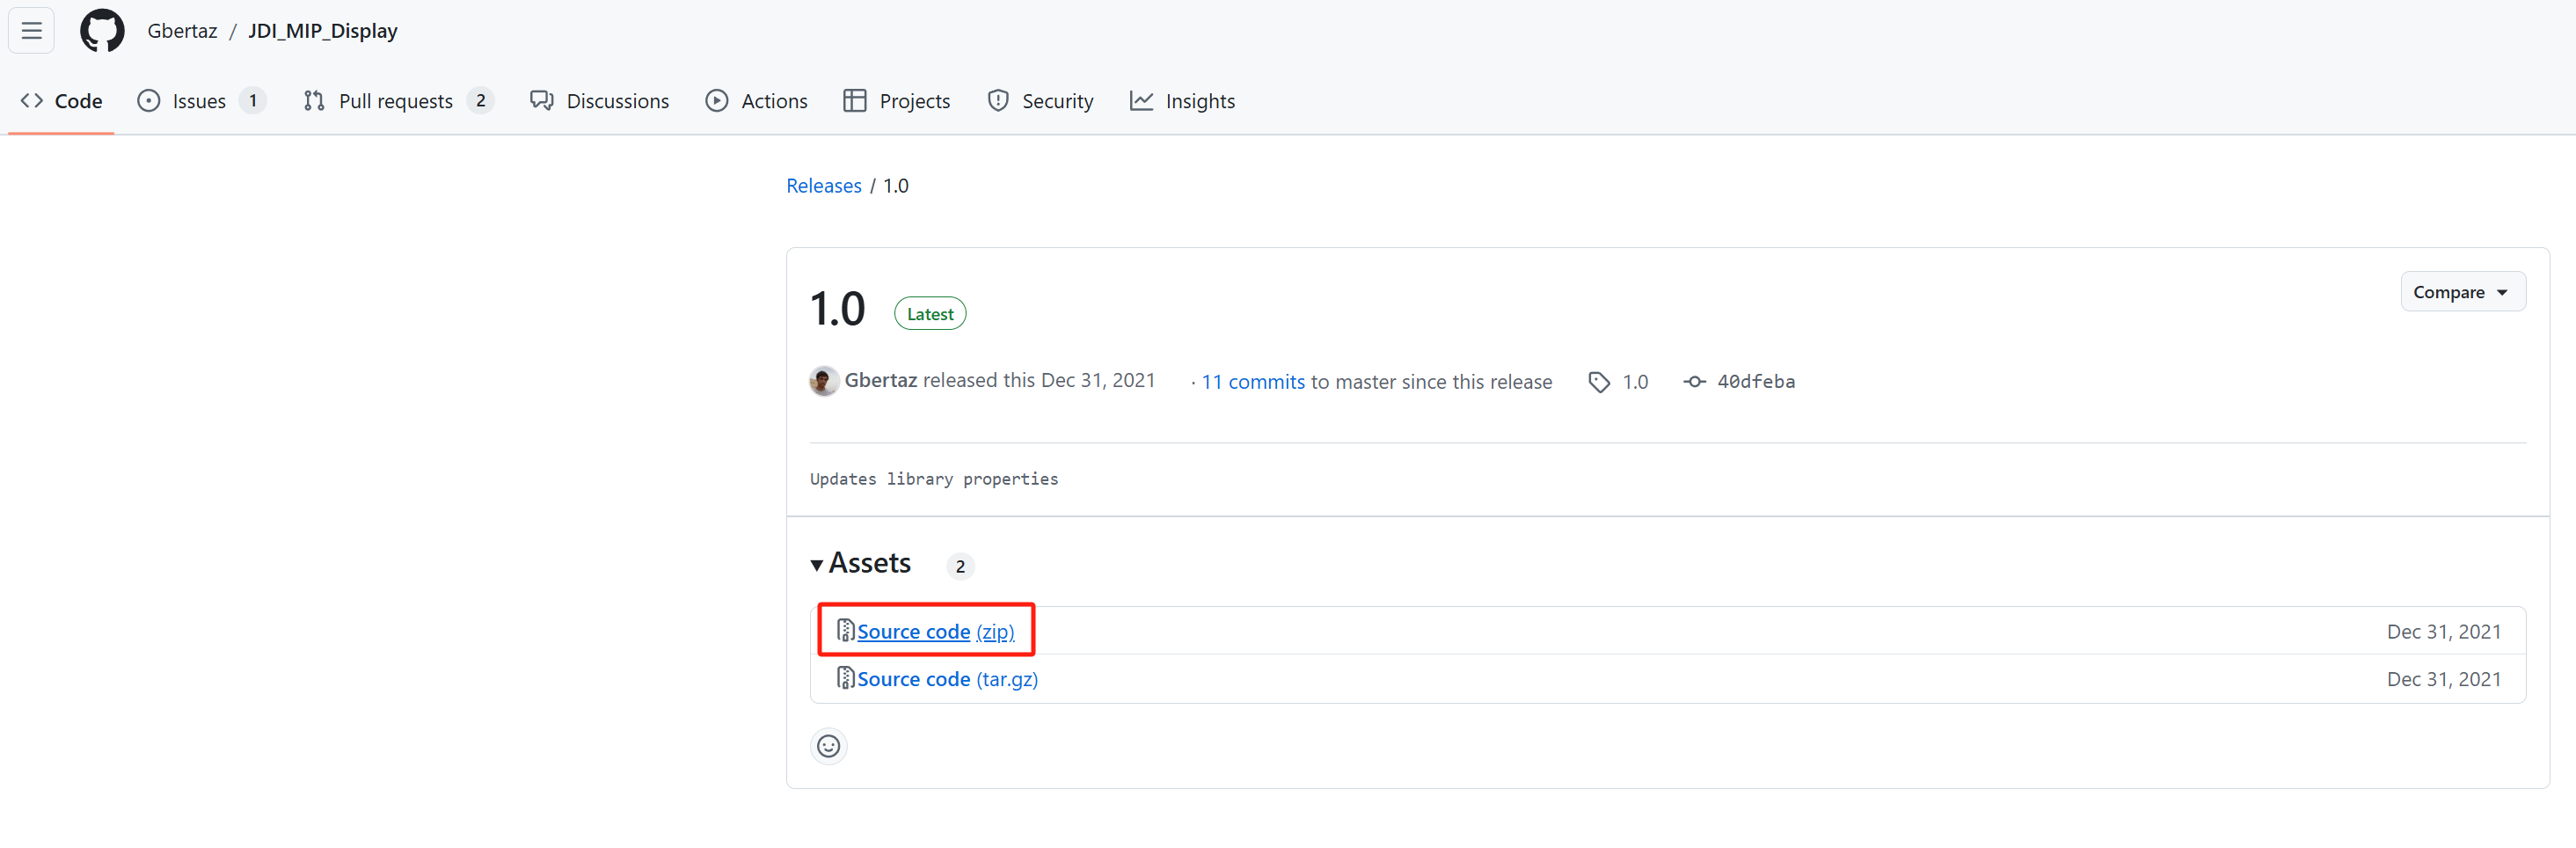Click the 1.0 release title
Screen dimensions: 2576x848
click(837, 309)
